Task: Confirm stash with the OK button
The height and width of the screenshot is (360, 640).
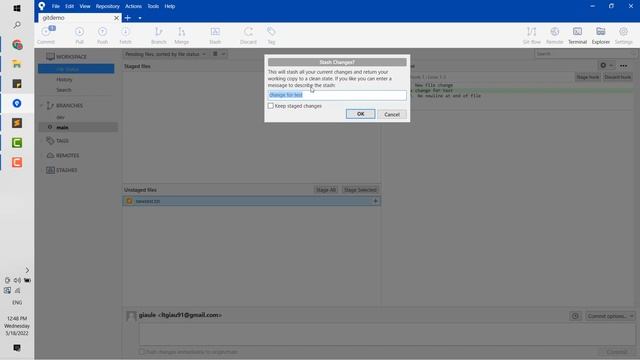Action: (360, 114)
